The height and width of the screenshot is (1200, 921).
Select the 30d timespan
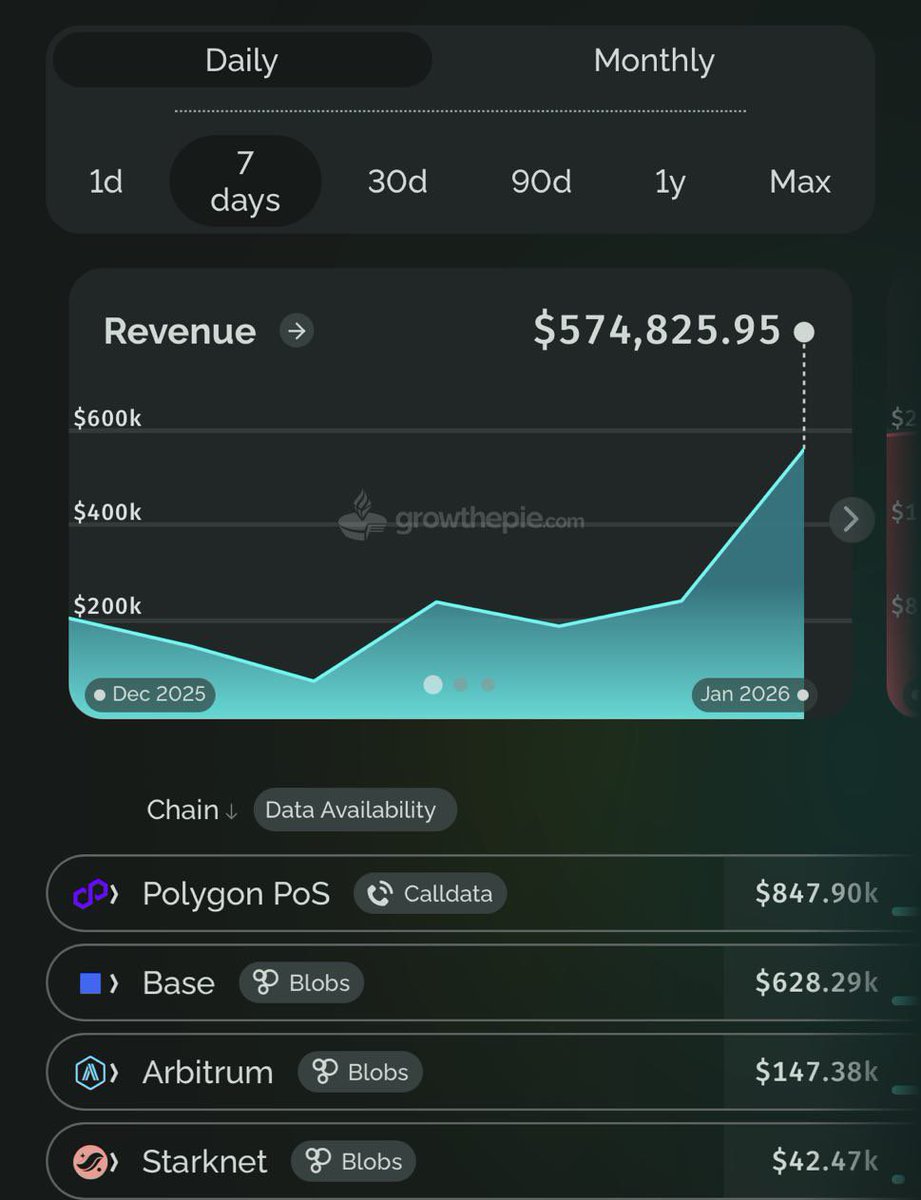397,182
